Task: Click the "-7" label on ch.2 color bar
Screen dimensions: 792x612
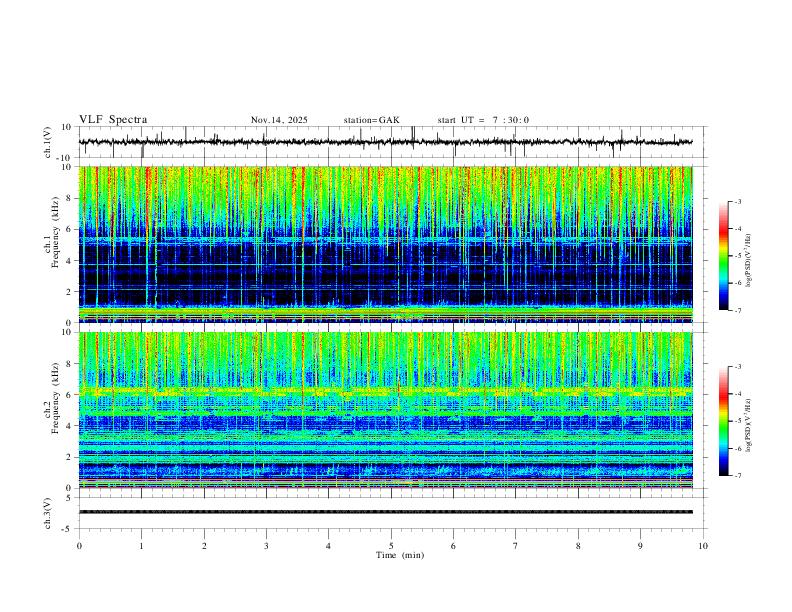Action: click(737, 476)
